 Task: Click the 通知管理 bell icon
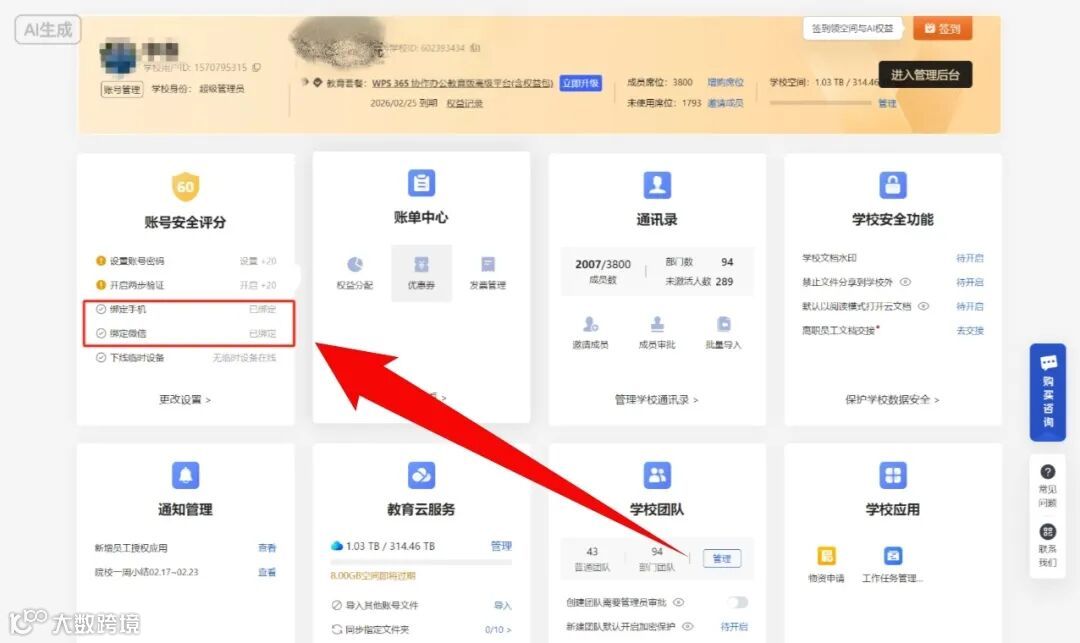[x=185, y=475]
